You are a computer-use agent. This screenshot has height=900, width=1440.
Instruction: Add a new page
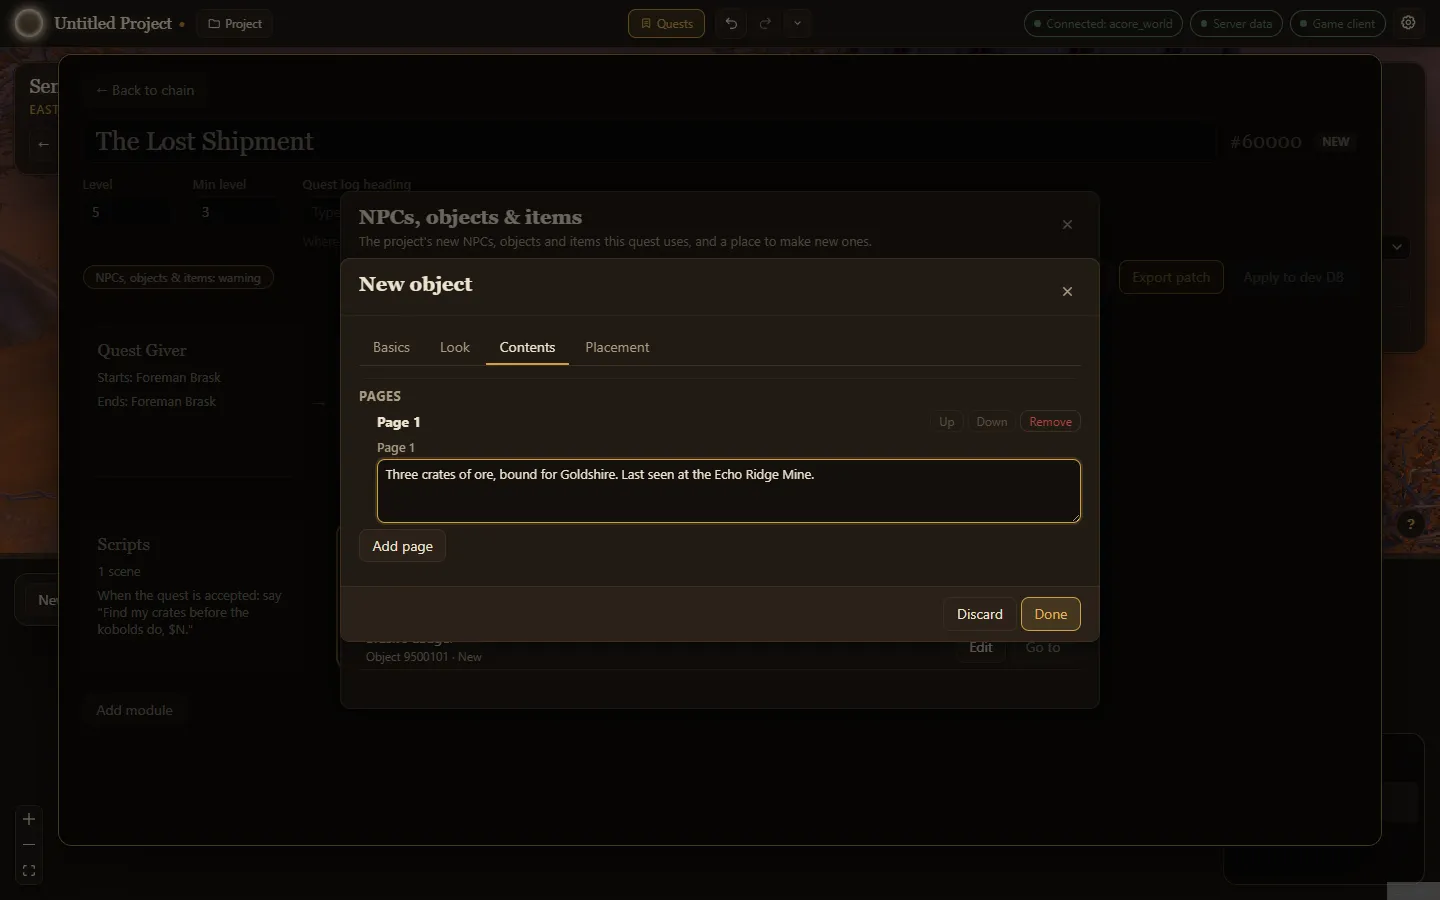(402, 546)
